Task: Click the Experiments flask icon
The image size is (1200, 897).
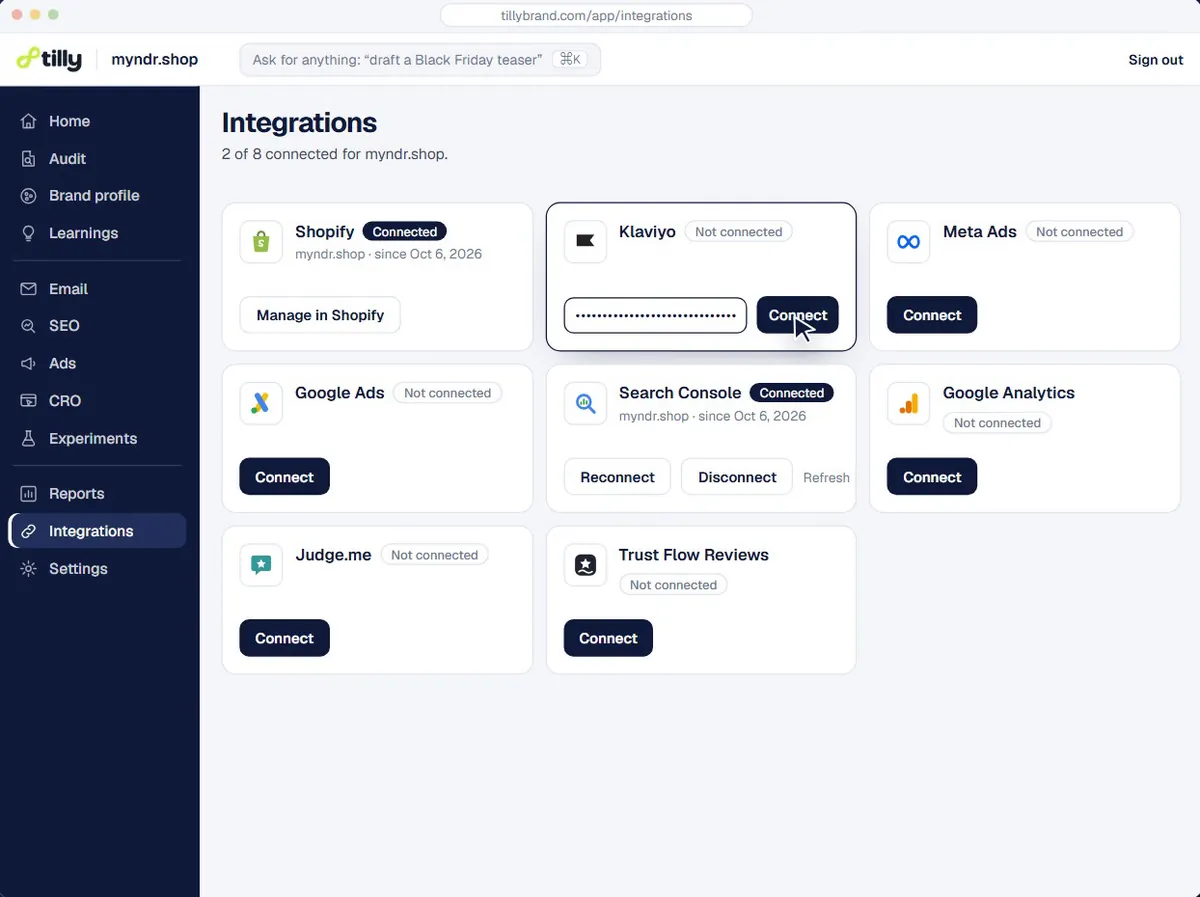Action: pyautogui.click(x=29, y=439)
